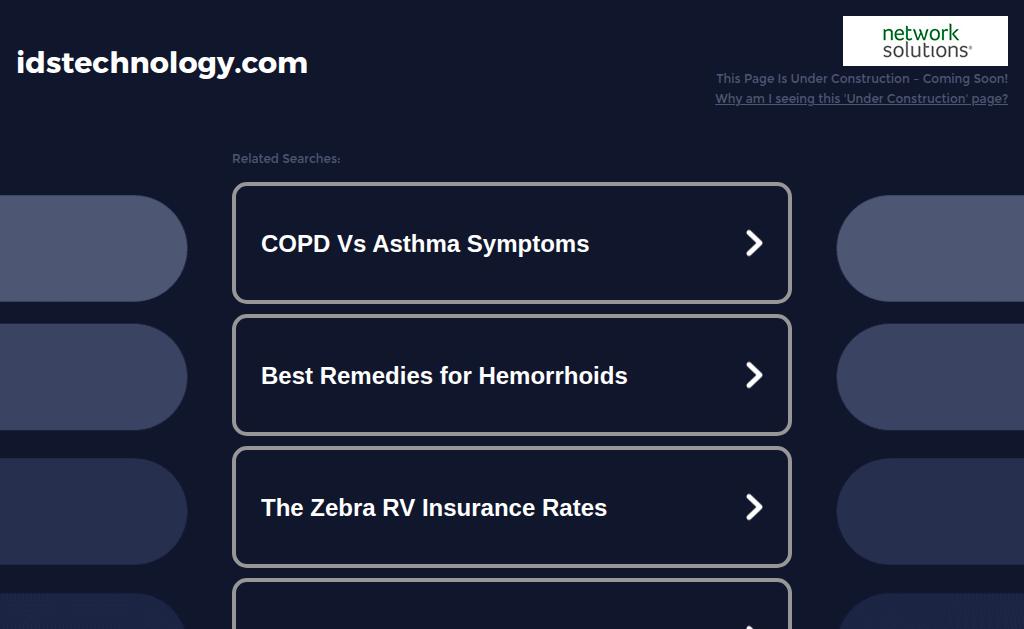Click chevron arrow beside COPD Vs Asthma Symptoms

coord(754,243)
